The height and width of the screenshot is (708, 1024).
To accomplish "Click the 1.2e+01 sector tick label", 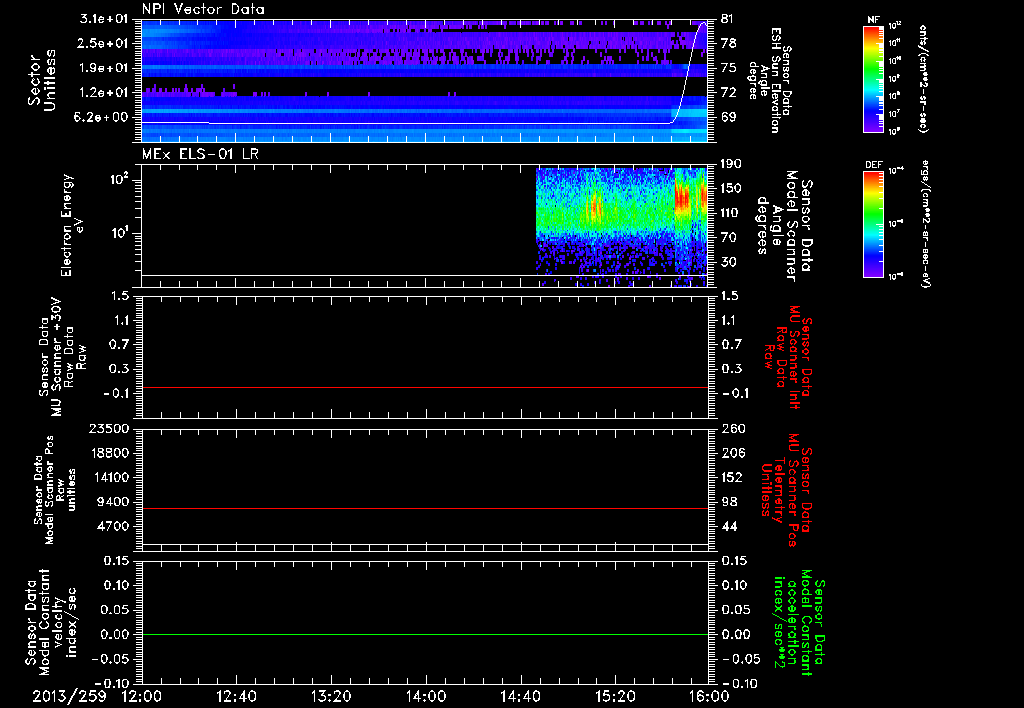I will tap(104, 93).
